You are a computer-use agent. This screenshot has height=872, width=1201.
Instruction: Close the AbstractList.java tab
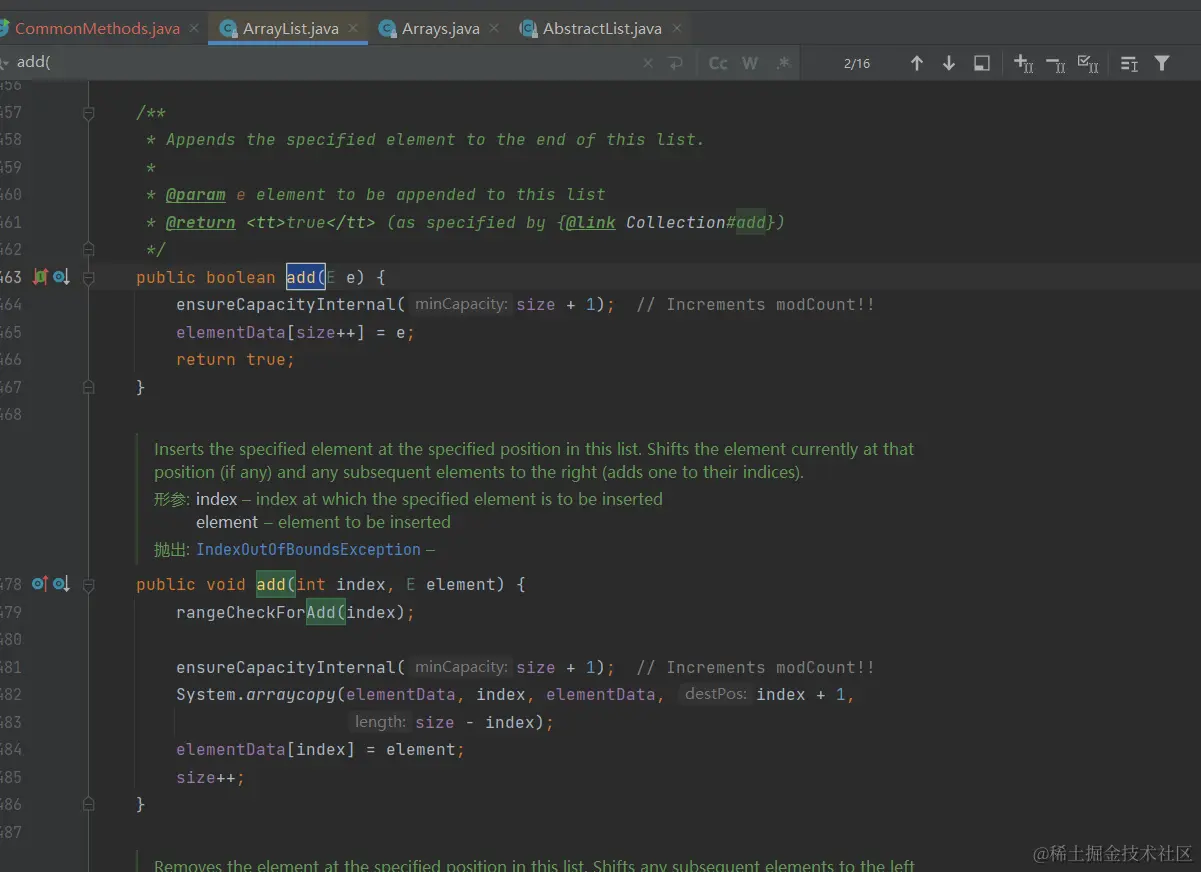(677, 29)
